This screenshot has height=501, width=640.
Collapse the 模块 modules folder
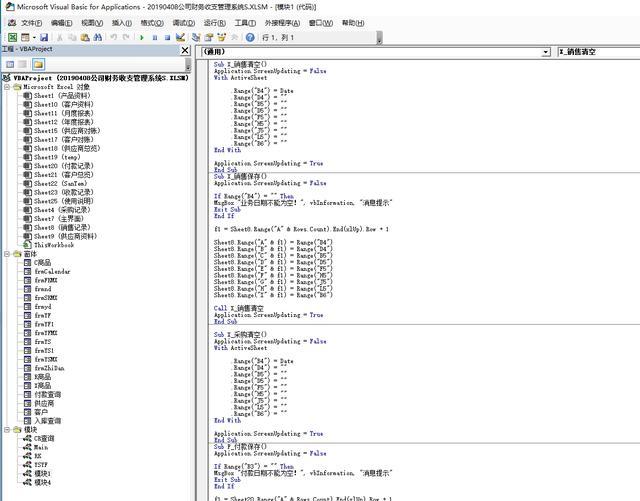(x=9, y=429)
